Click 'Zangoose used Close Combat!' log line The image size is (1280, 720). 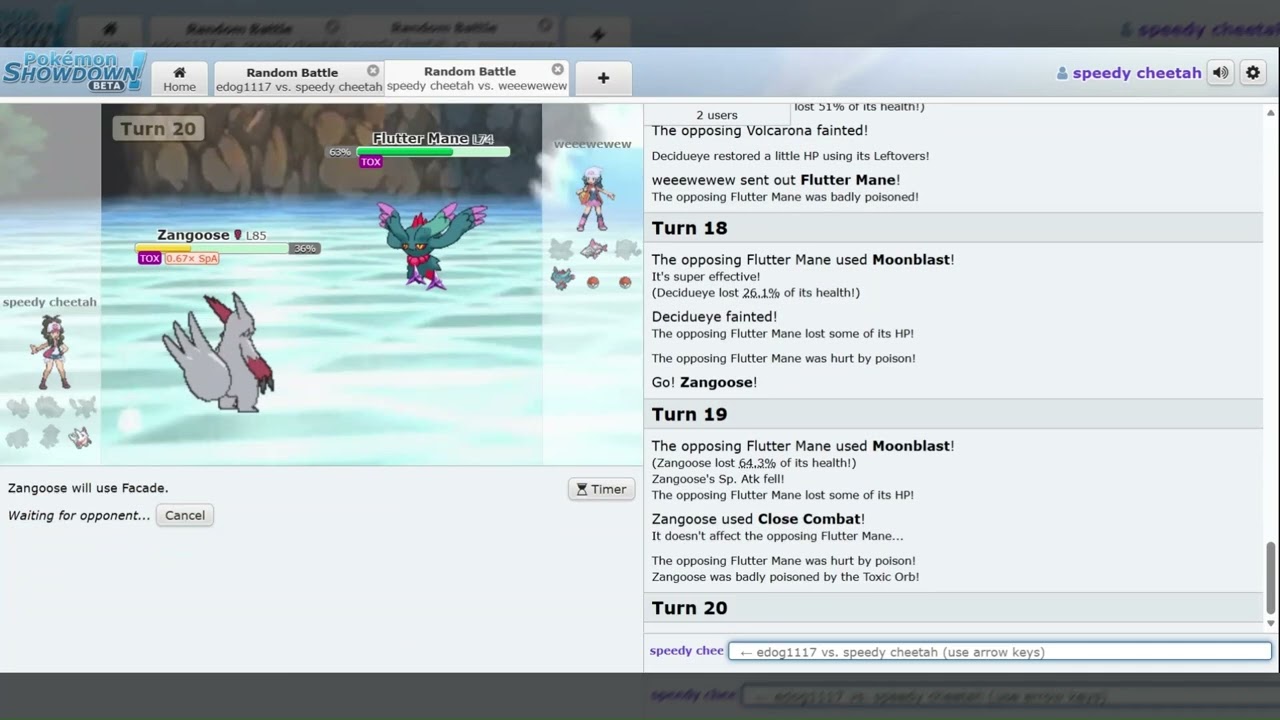pos(758,519)
